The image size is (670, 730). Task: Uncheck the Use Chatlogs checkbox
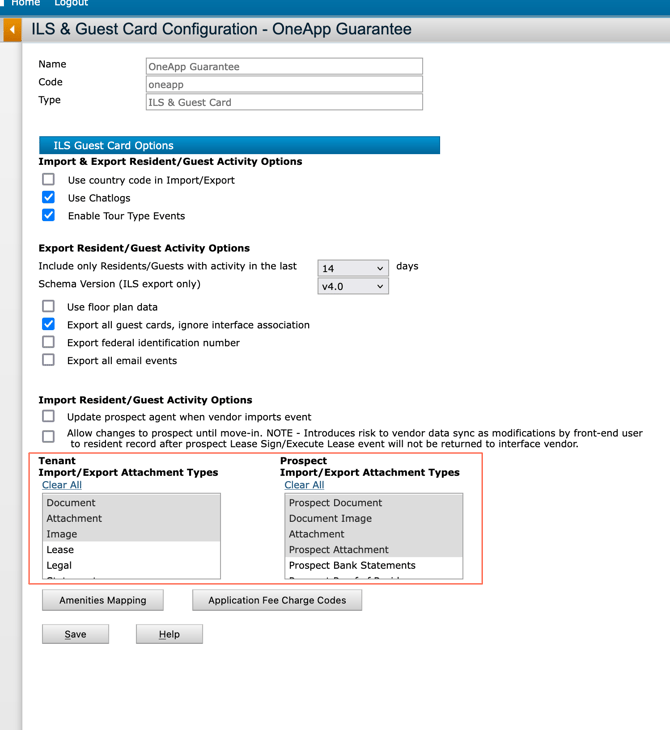coord(48,197)
